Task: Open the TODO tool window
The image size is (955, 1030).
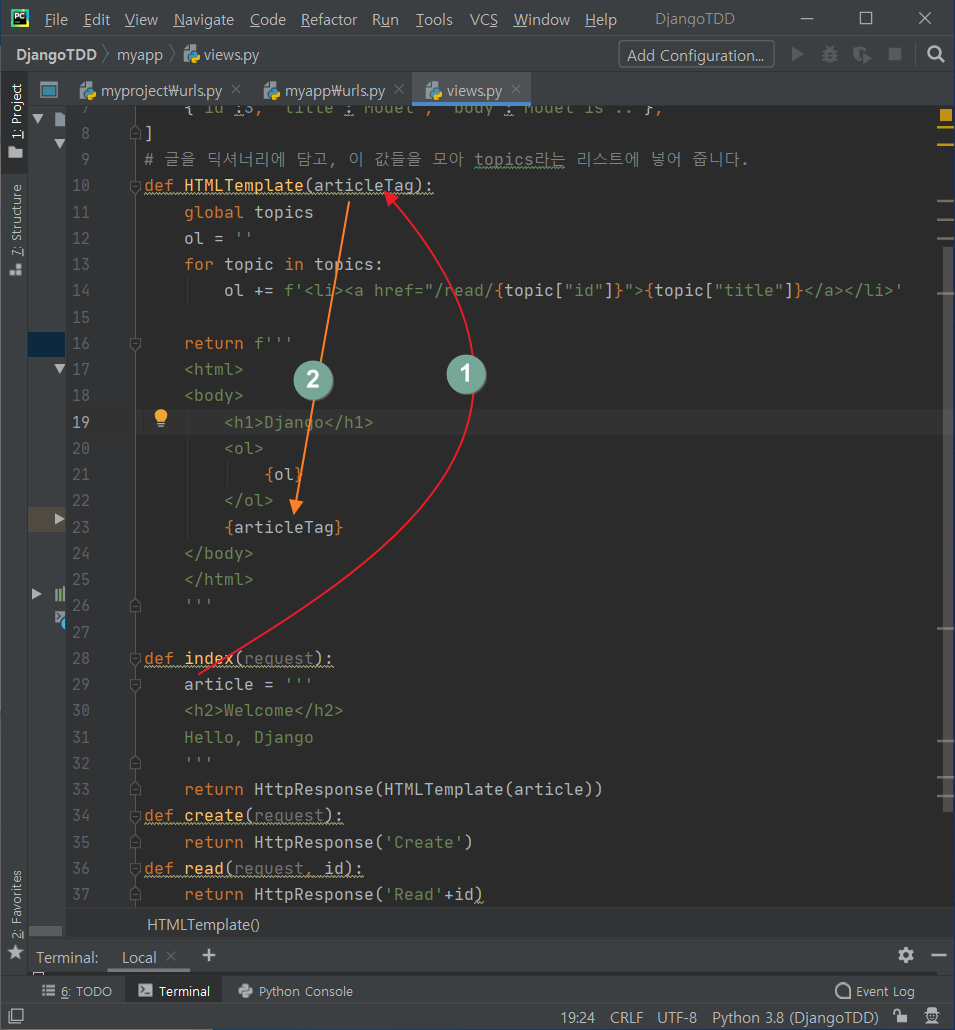Action: coord(77,991)
